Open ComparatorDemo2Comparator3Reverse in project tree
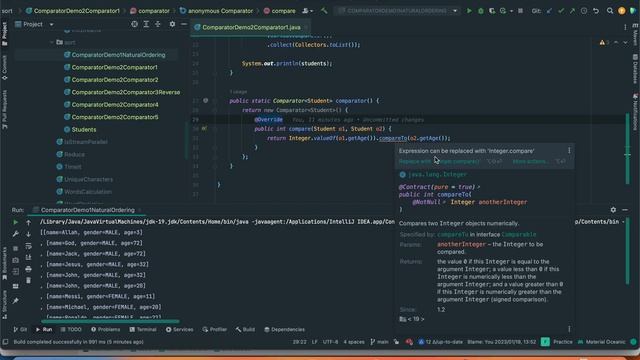The image size is (640, 360). tap(122, 92)
